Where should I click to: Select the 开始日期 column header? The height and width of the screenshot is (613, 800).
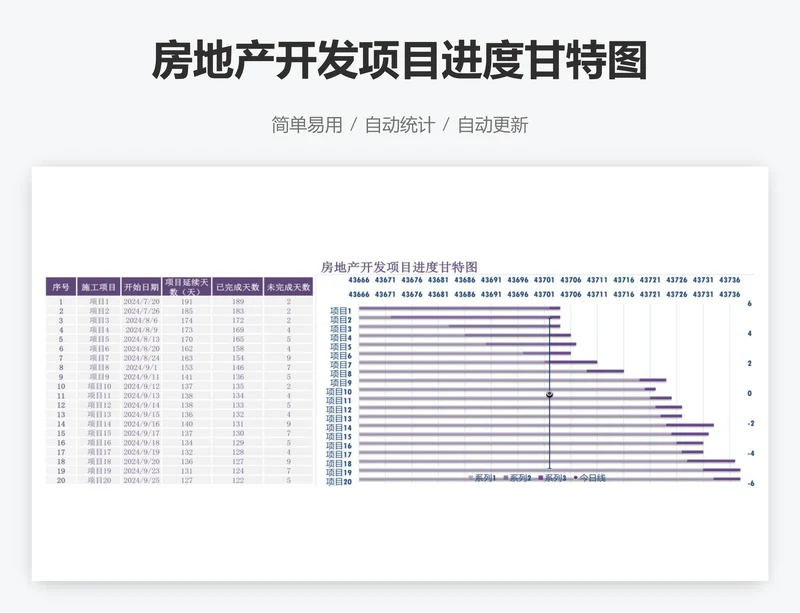click(141, 287)
